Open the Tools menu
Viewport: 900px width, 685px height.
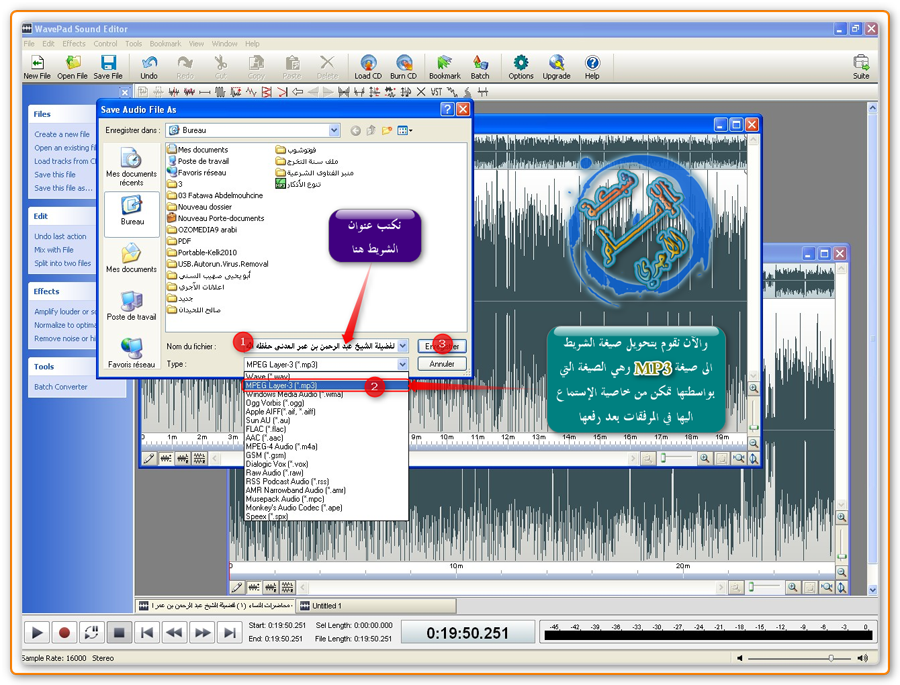[x=134, y=44]
